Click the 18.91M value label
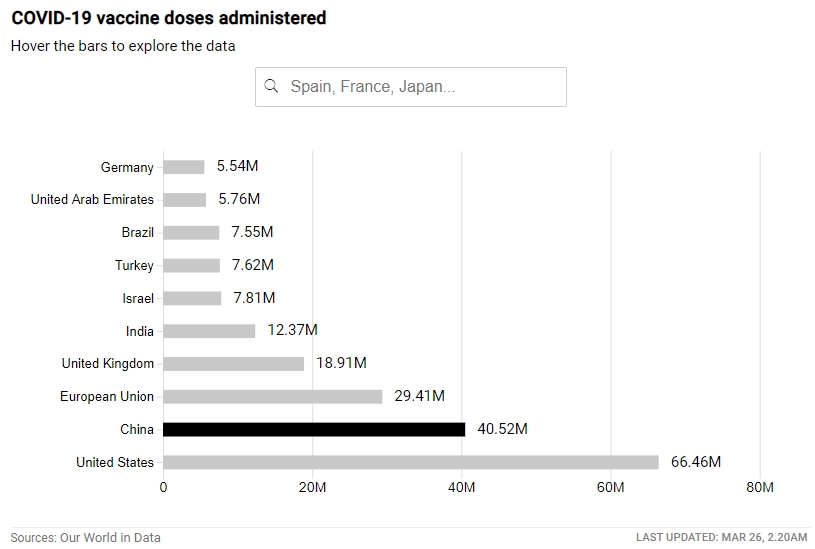This screenshot has width=815, height=549. coord(341,362)
